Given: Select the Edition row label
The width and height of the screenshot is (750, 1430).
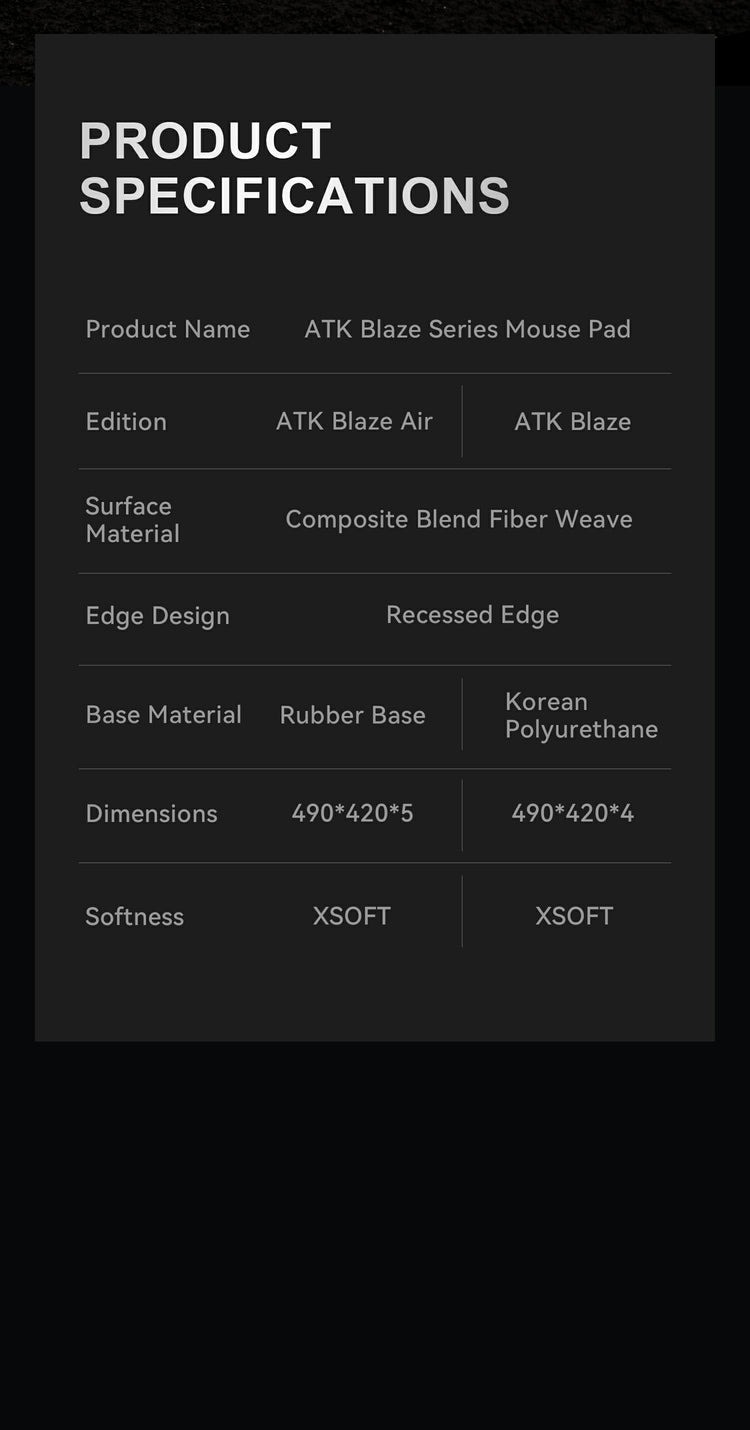Looking at the screenshot, I should click(x=126, y=421).
